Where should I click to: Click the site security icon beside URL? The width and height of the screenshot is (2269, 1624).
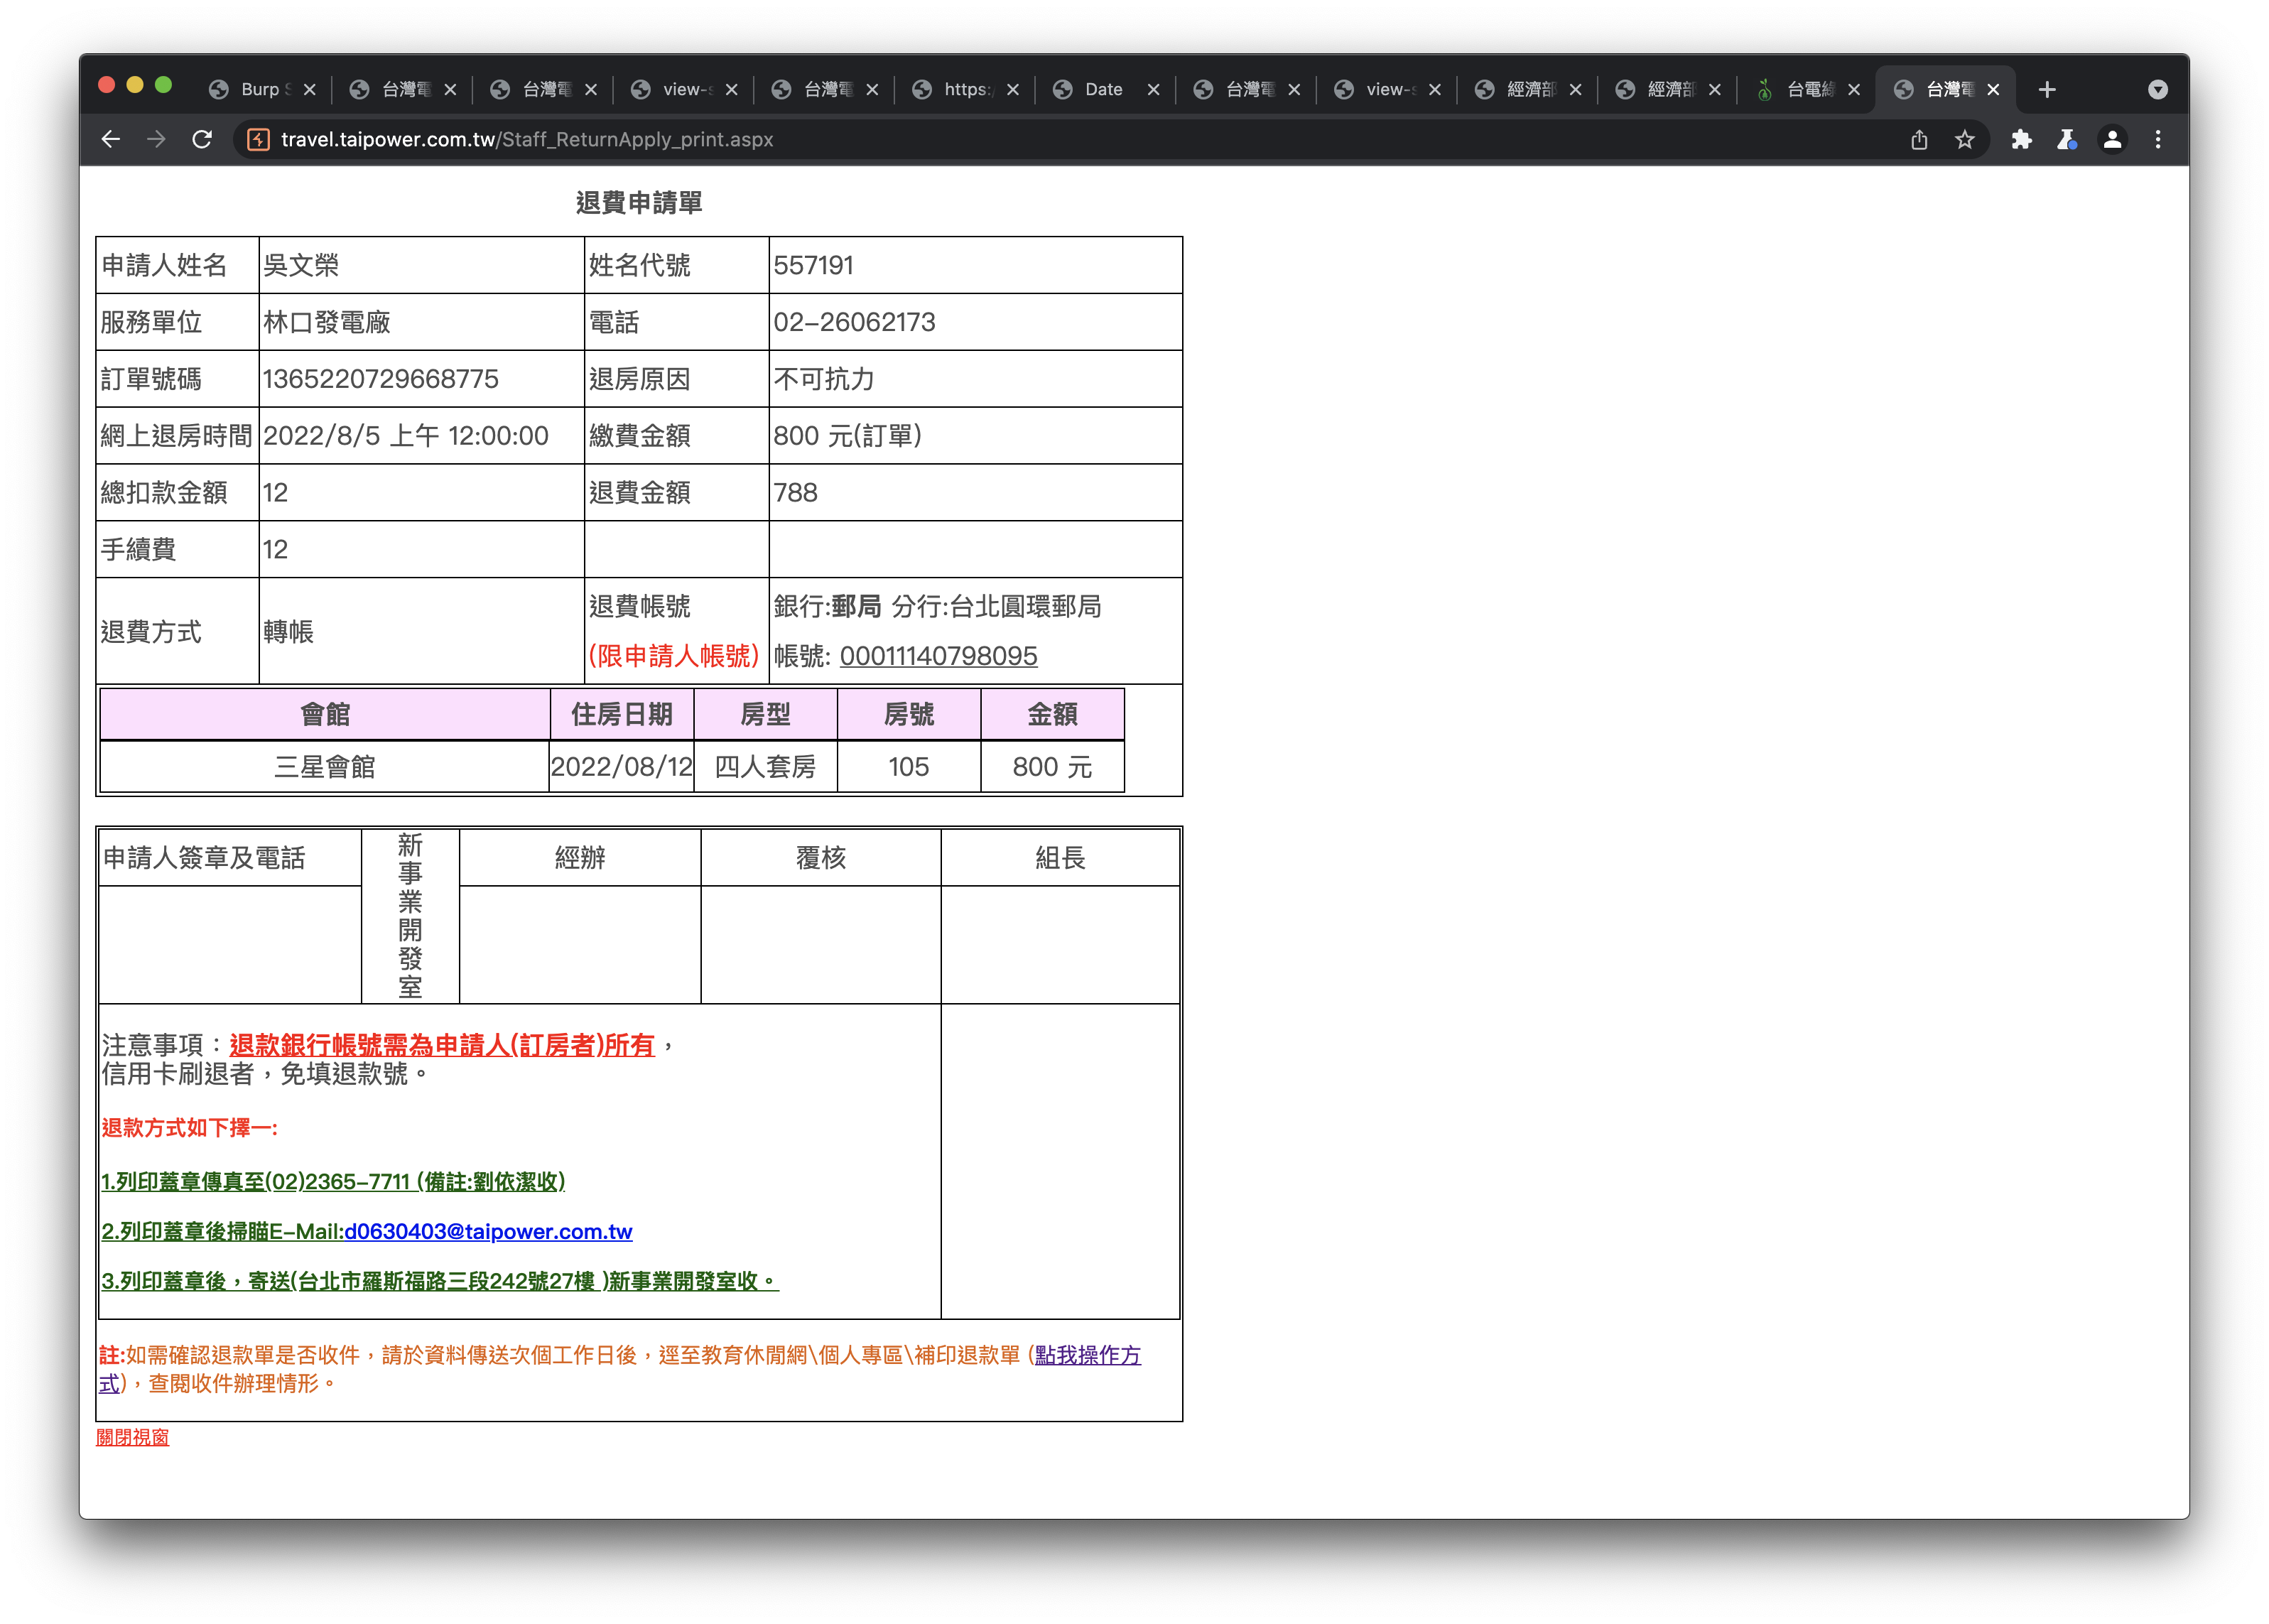258,140
